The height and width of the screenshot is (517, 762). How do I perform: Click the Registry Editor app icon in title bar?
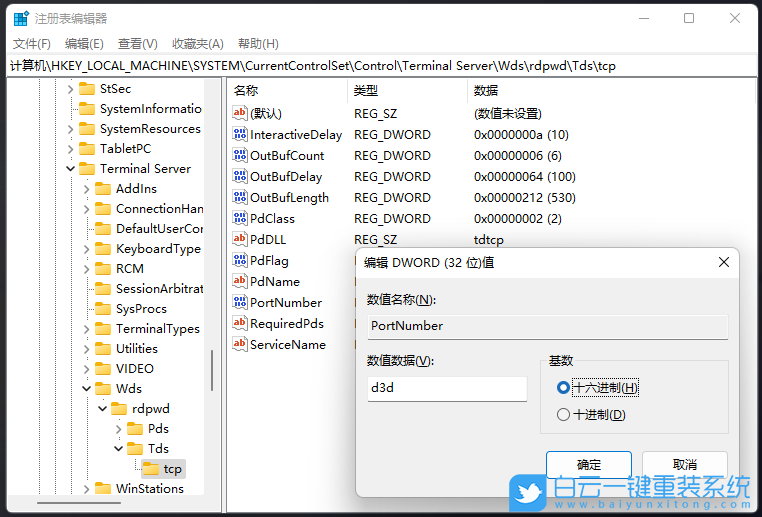tap(21, 18)
